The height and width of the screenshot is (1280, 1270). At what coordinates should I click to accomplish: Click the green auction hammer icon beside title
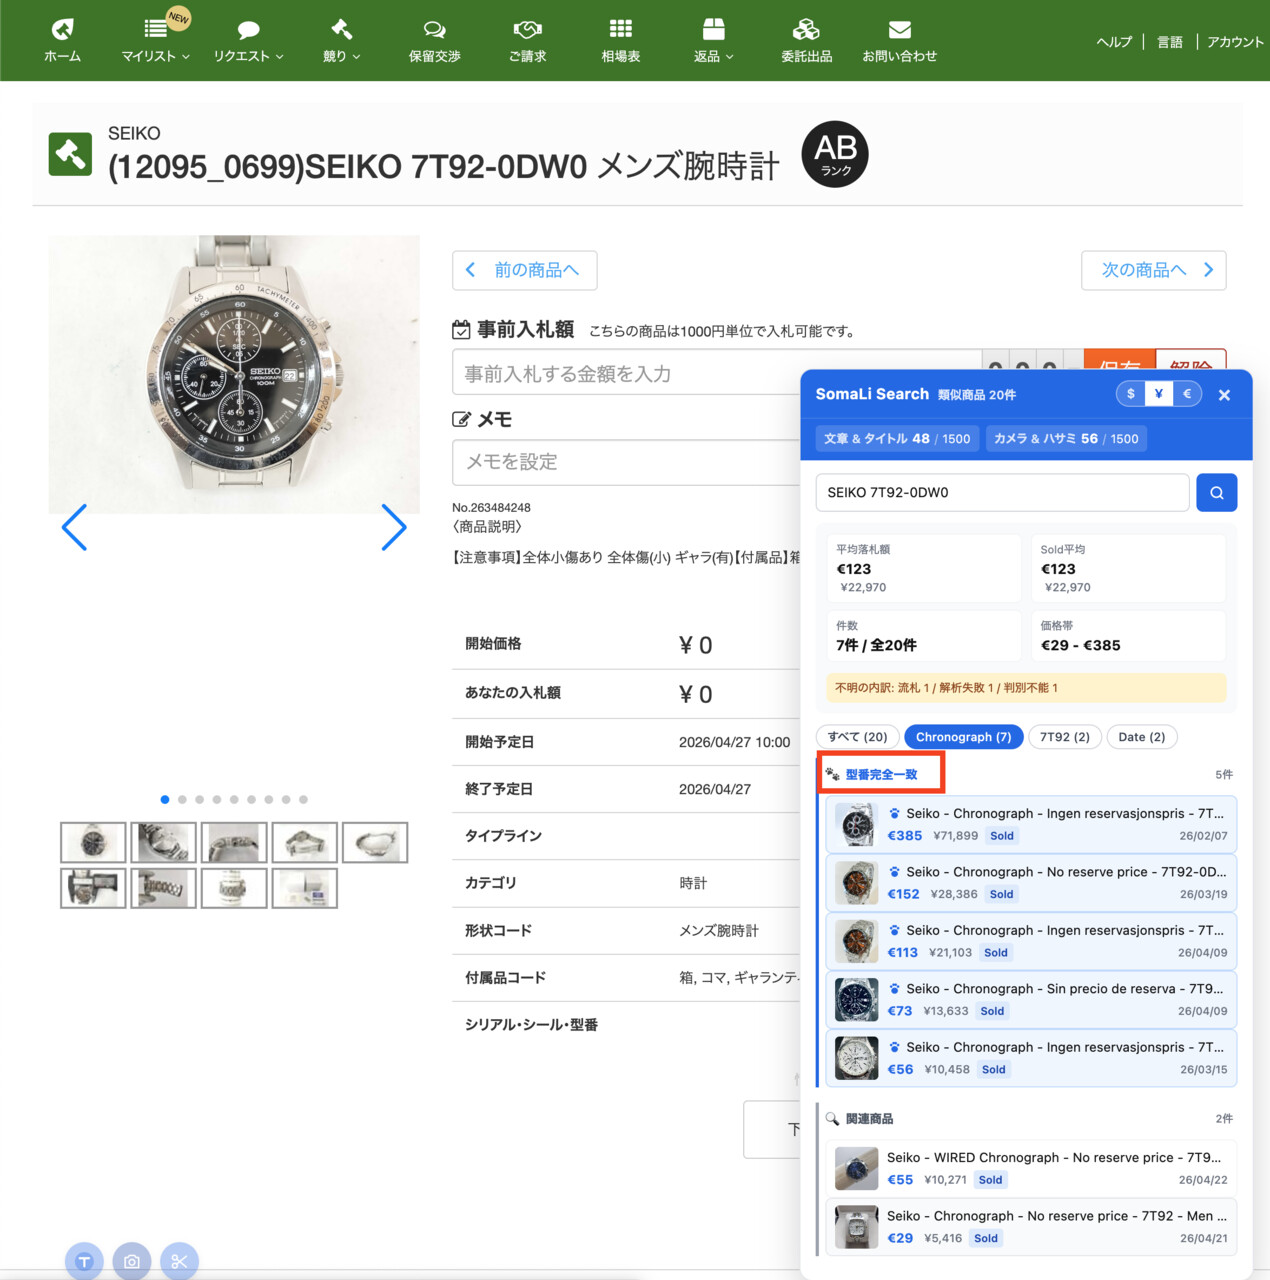pos(70,154)
